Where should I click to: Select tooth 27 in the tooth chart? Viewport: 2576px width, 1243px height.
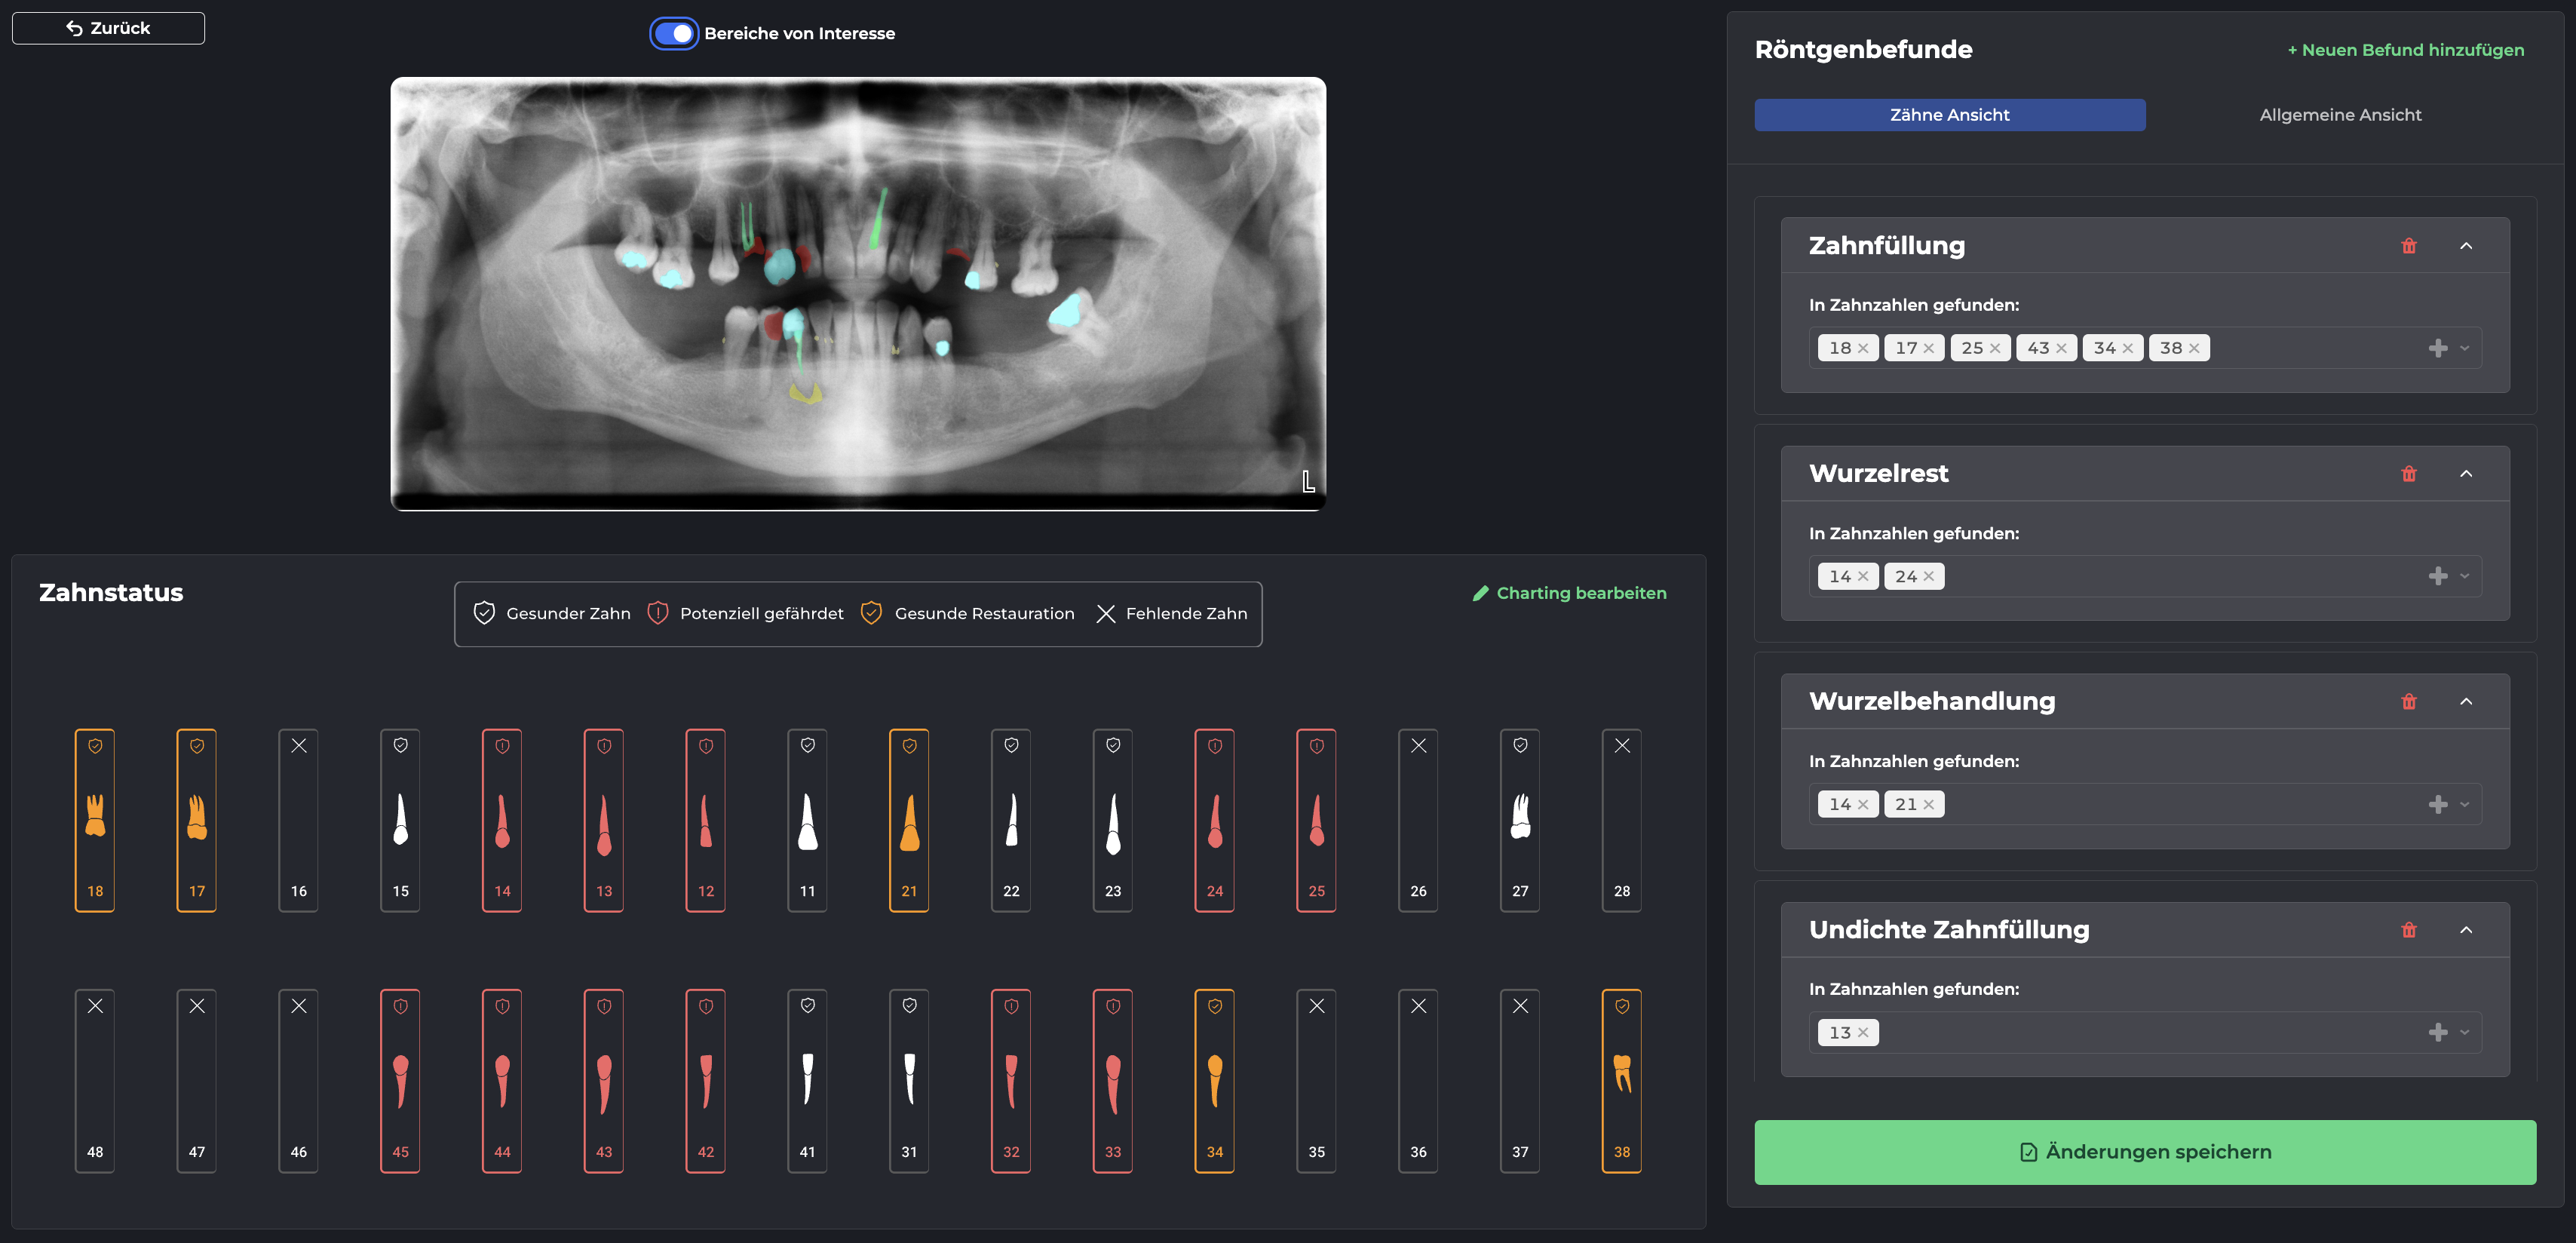click(1519, 820)
